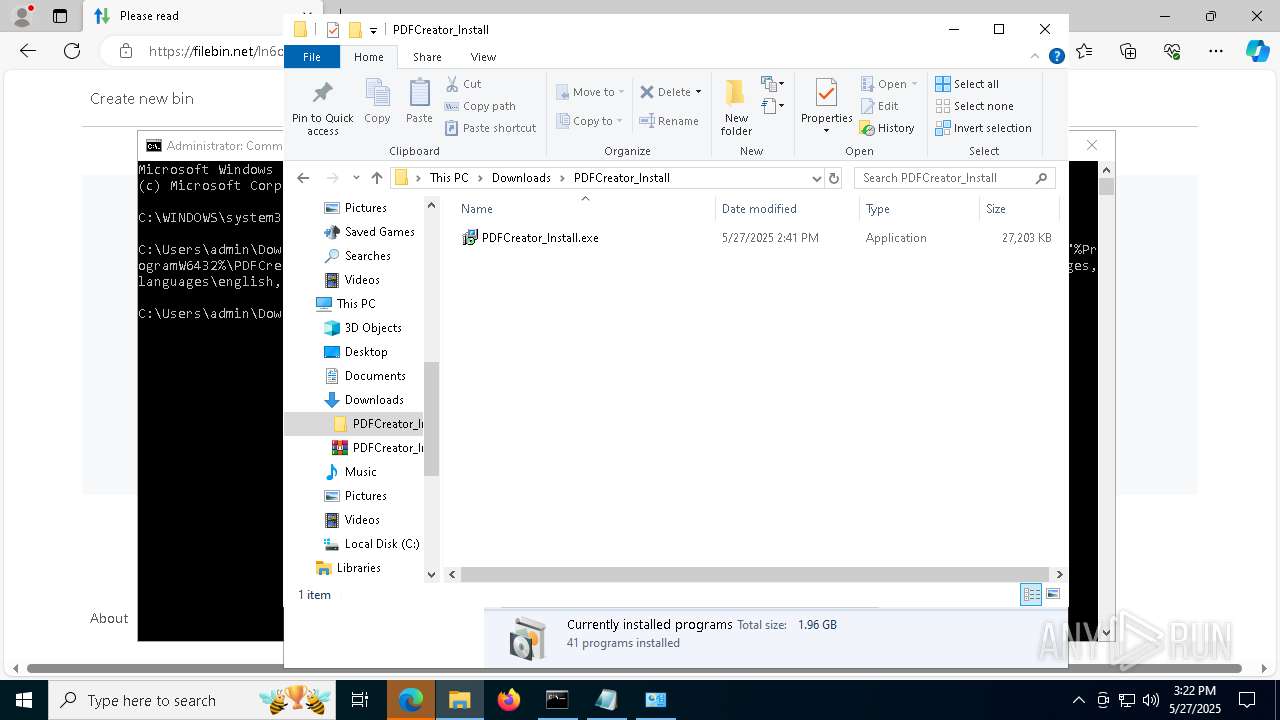Click Copy path in Clipboard group

(x=480, y=106)
